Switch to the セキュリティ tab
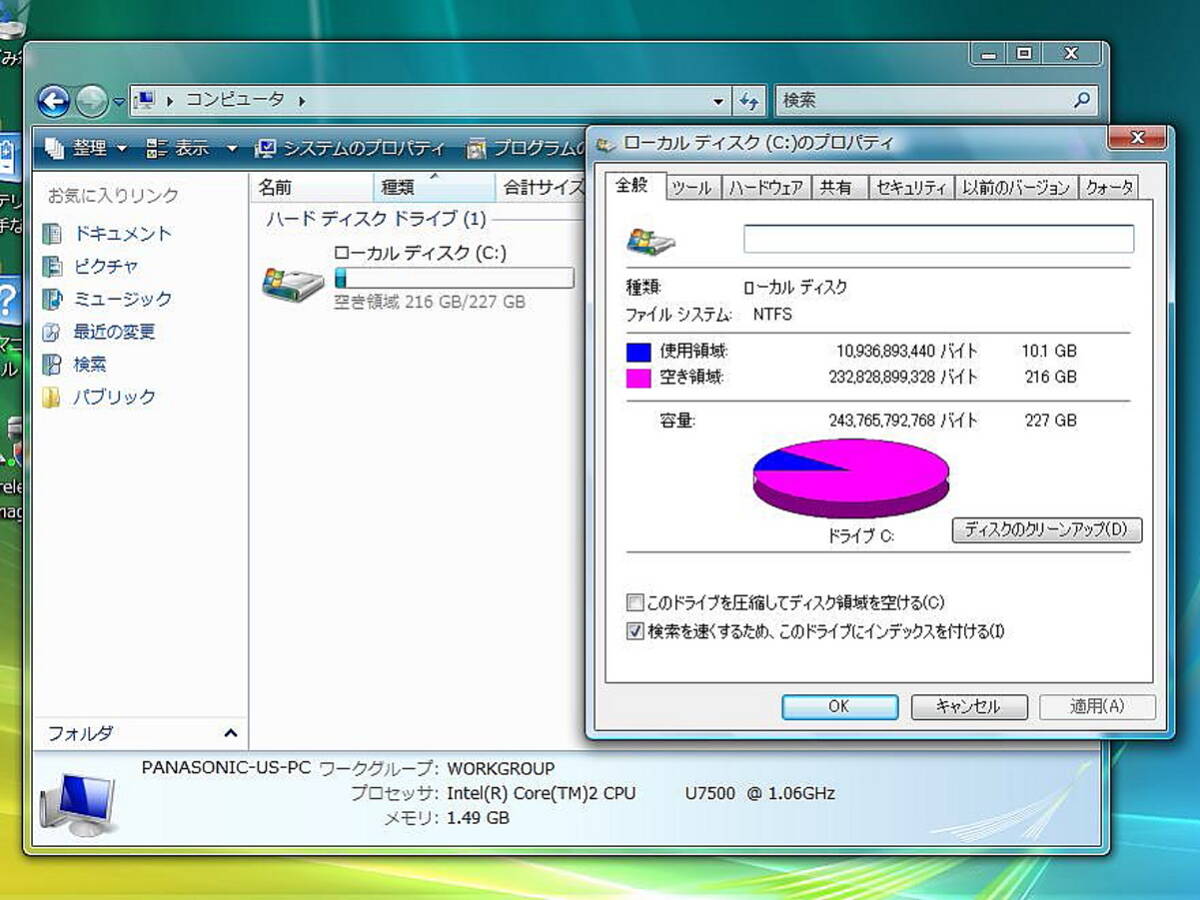This screenshot has width=1200, height=900. pyautogui.click(x=911, y=187)
